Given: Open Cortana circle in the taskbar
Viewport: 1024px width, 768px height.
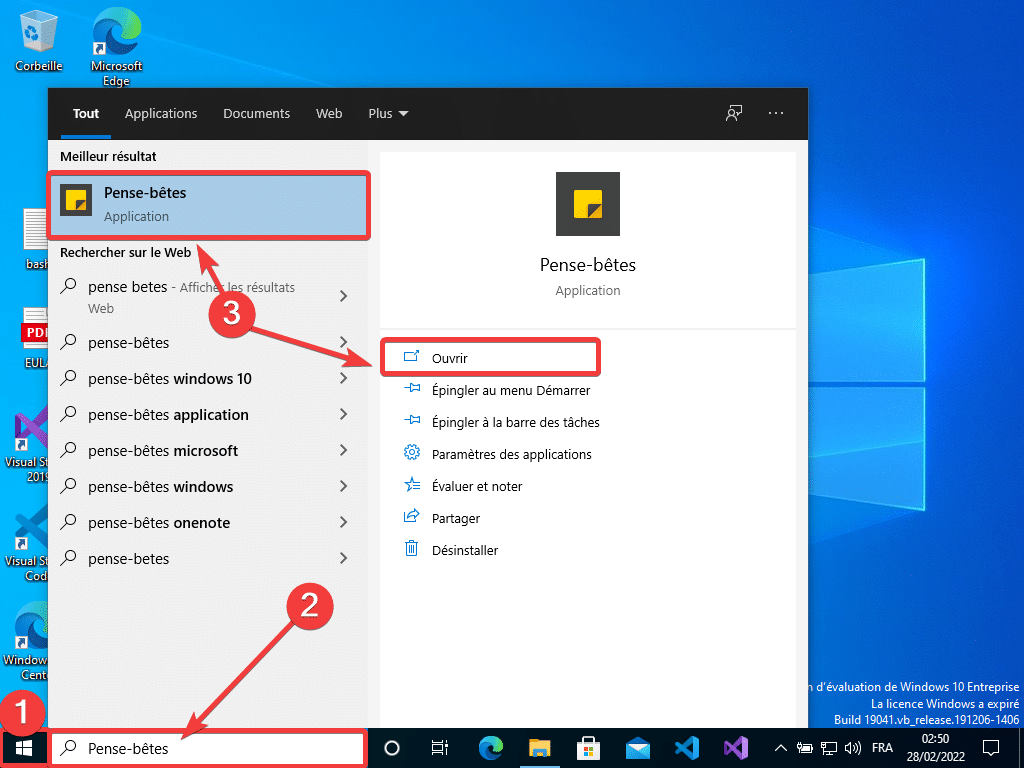Looking at the screenshot, I should tap(392, 748).
